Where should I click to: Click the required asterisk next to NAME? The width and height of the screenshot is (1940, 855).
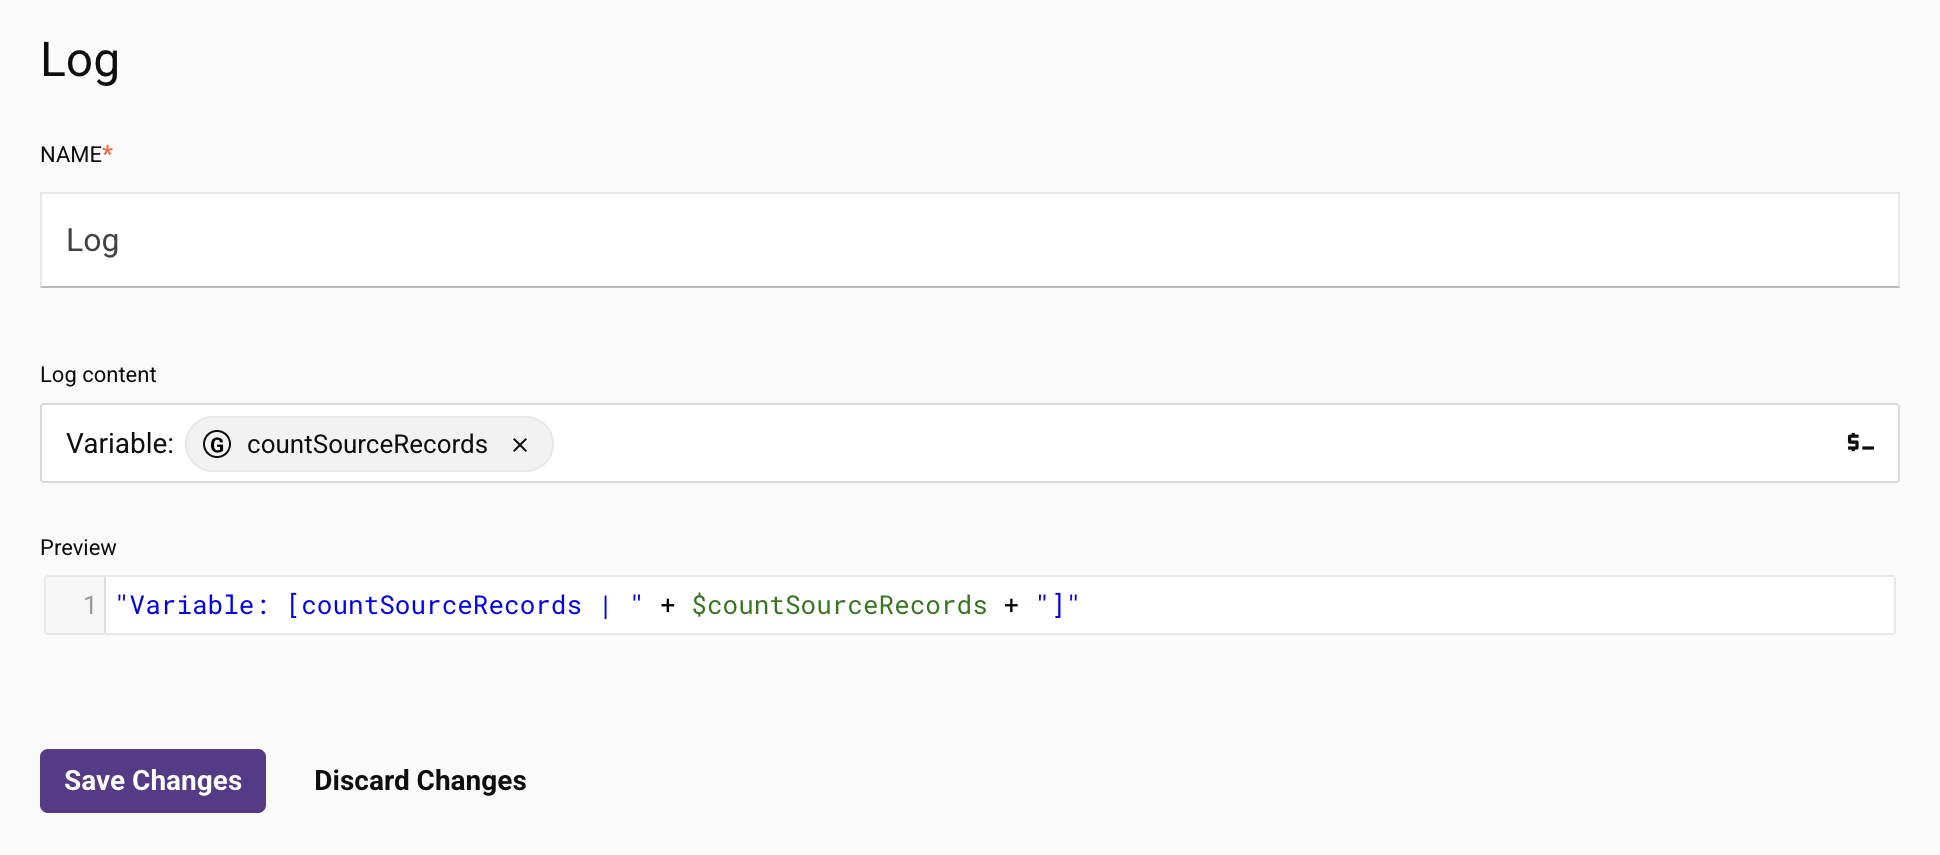[107, 151]
